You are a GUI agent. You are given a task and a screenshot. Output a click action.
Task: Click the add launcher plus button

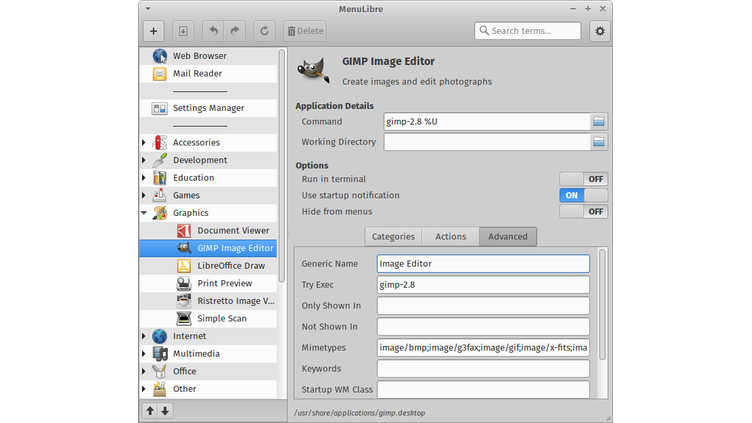154,31
